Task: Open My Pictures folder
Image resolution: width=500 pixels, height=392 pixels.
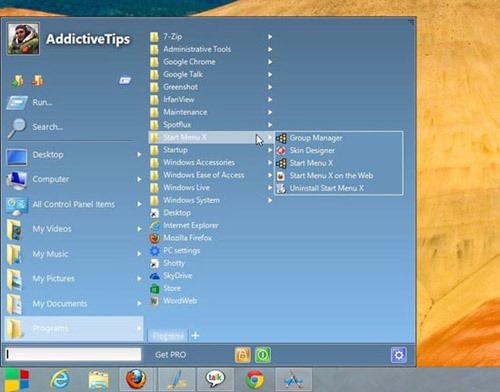Action: point(74,279)
